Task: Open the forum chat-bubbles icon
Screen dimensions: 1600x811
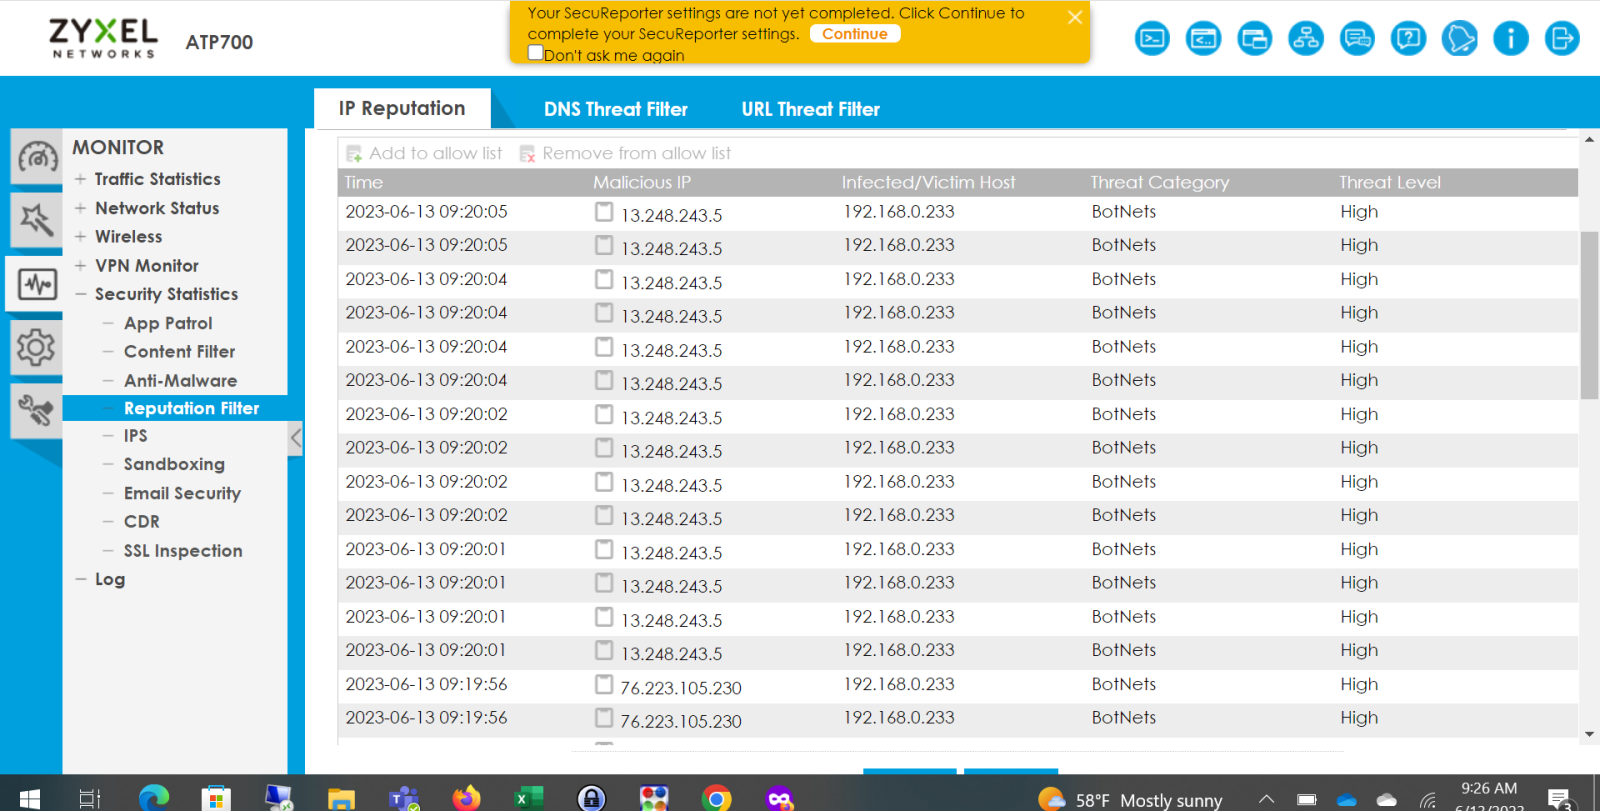Action: tap(1357, 39)
